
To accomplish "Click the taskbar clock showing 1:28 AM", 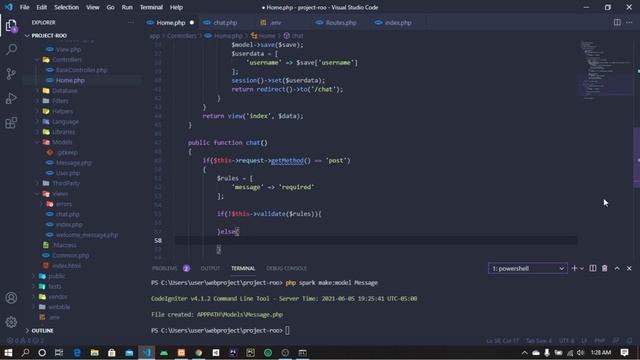I will coord(601,353).
